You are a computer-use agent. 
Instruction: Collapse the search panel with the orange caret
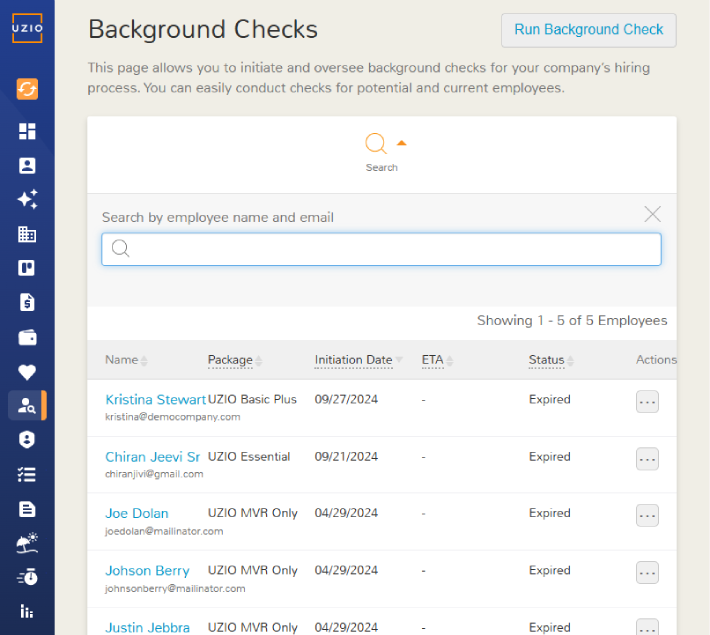[x=401, y=143]
